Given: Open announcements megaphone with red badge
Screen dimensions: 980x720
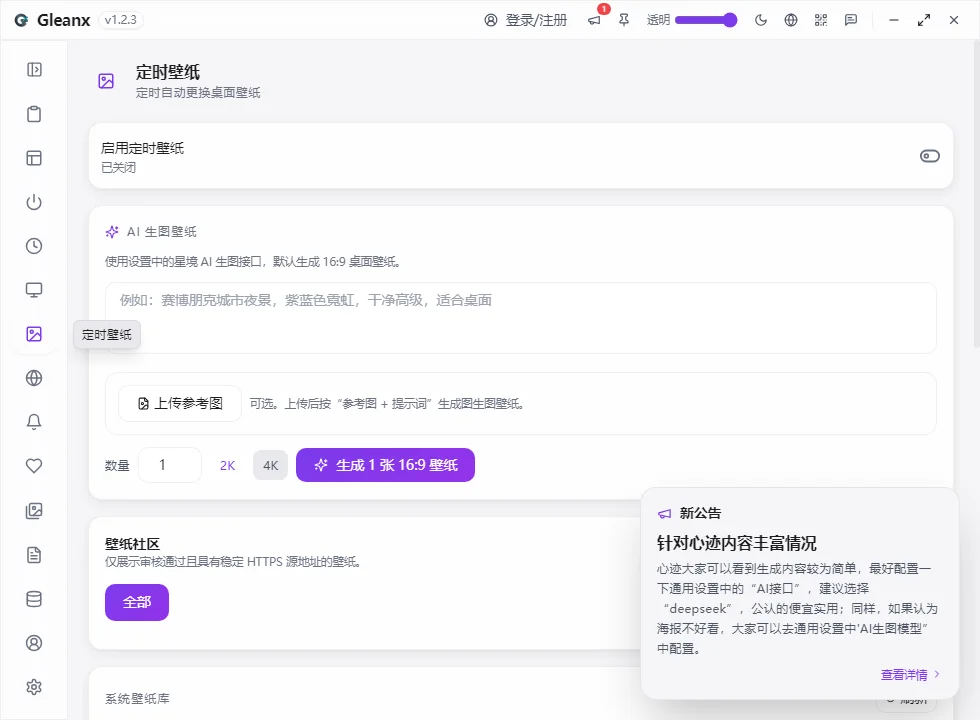Looking at the screenshot, I should tap(594, 20).
